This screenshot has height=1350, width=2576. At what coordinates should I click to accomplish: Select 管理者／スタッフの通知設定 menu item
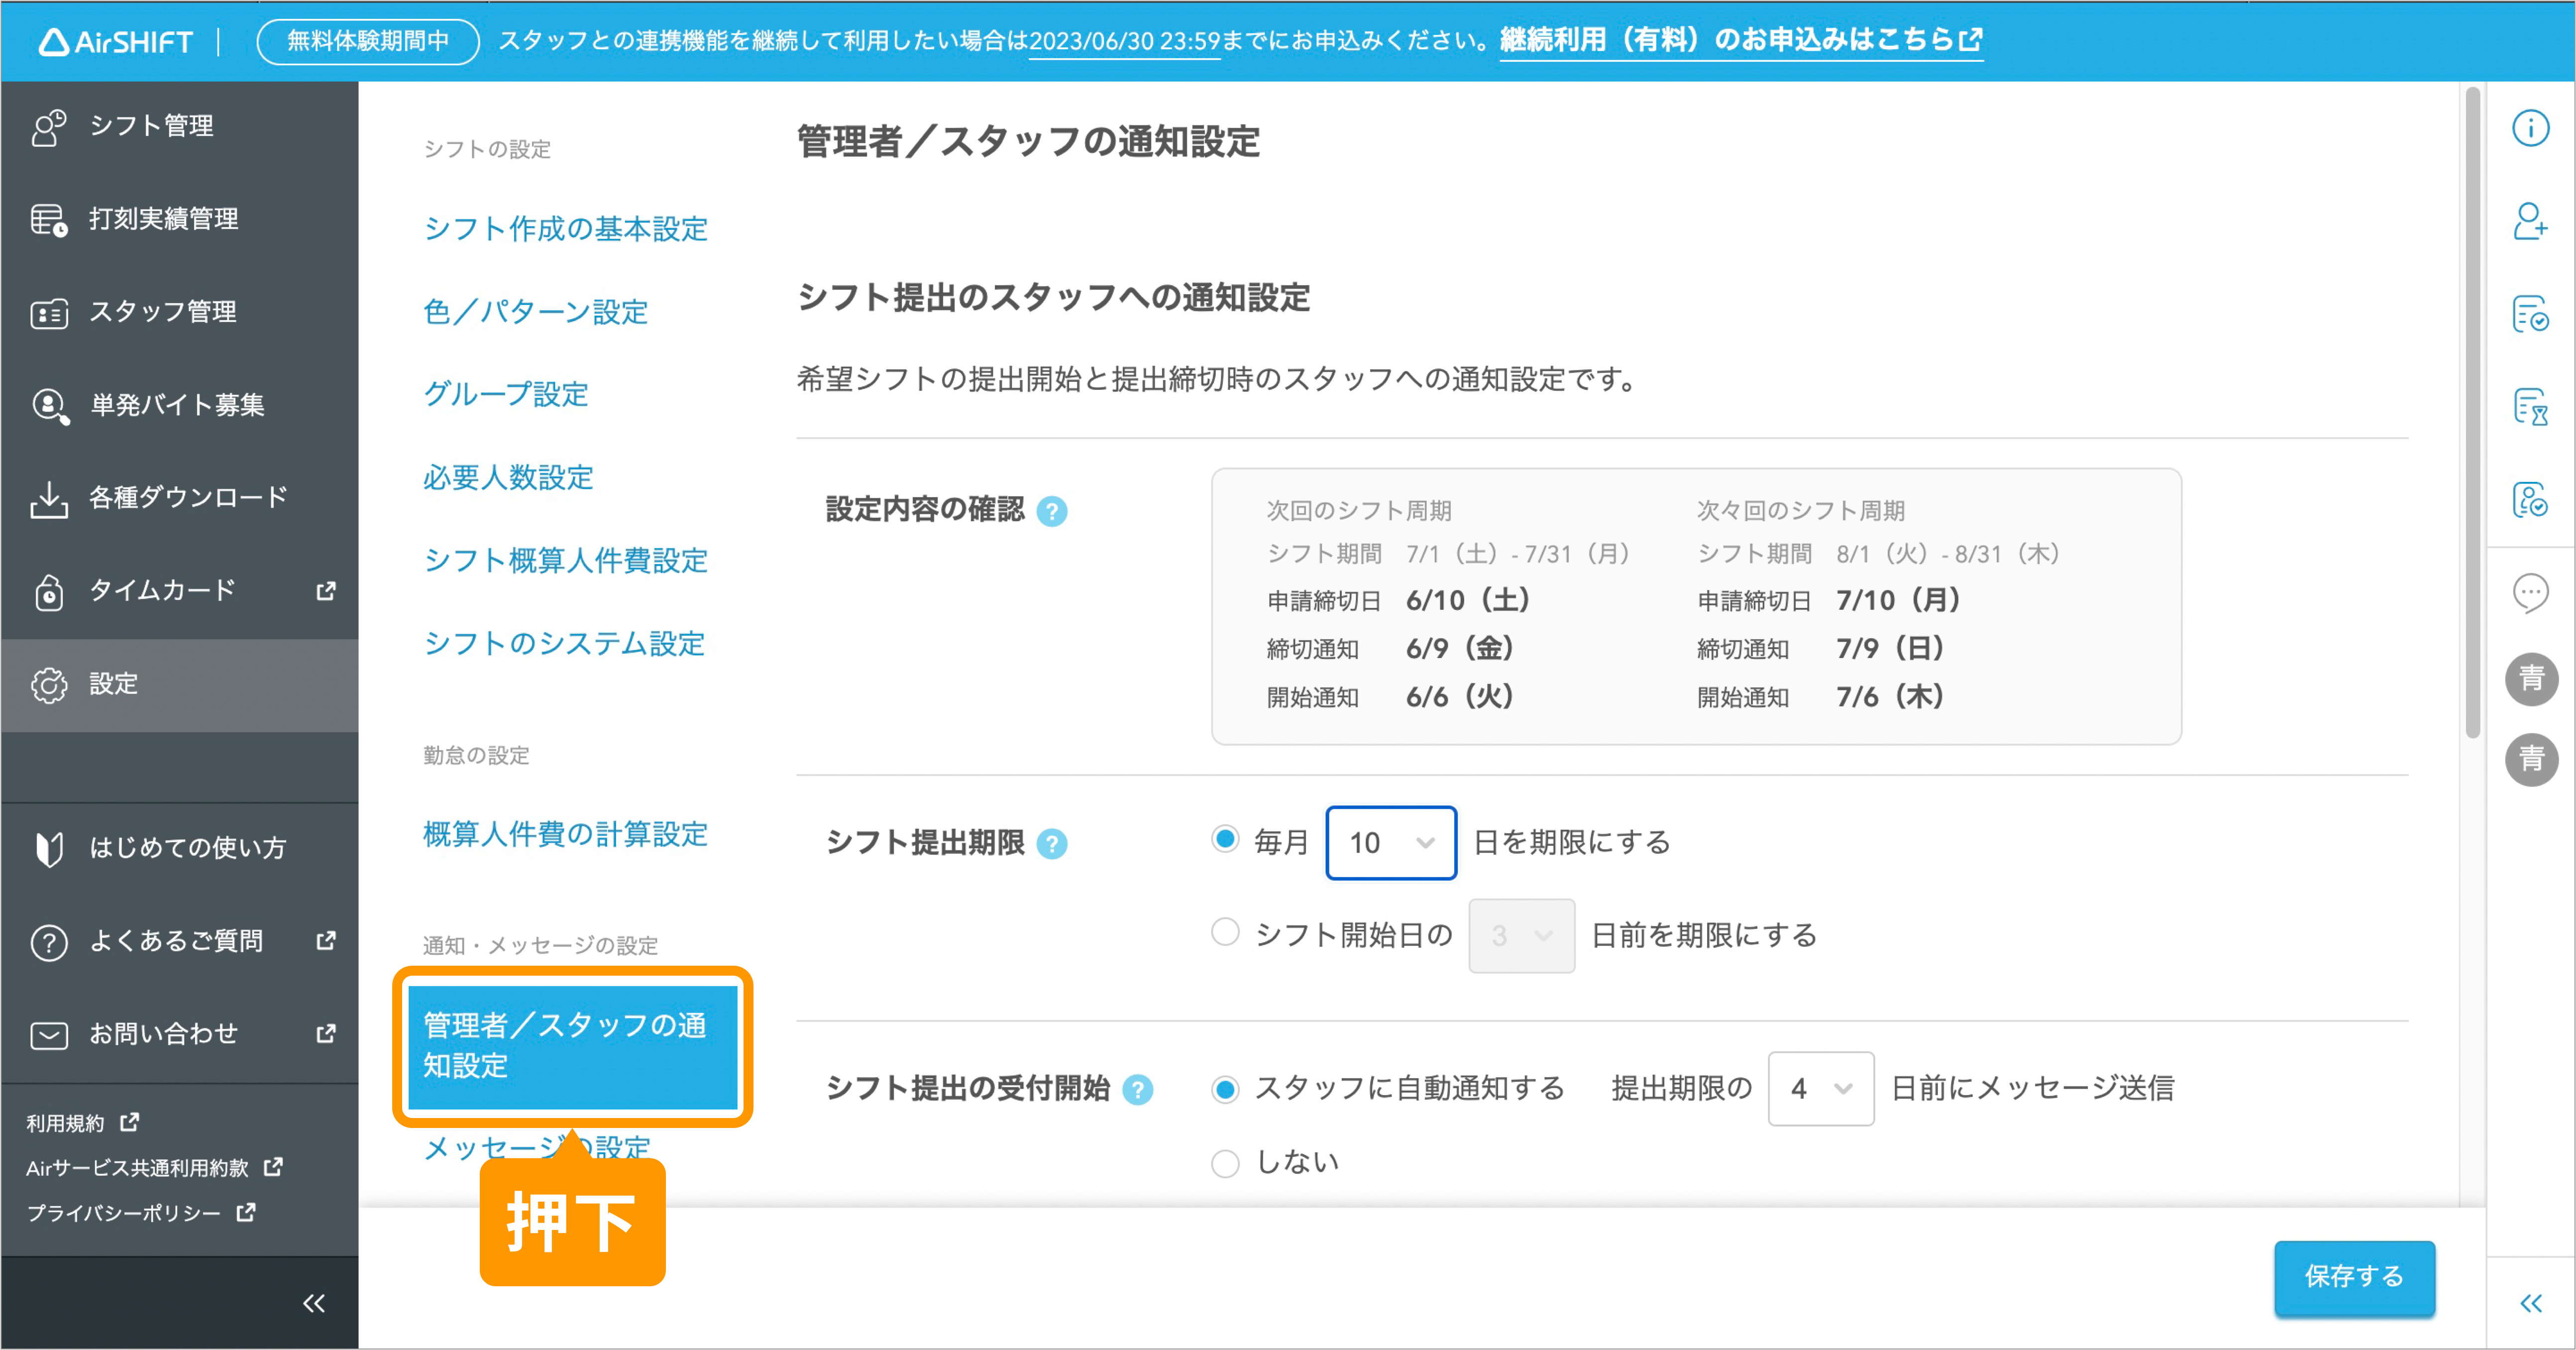click(x=572, y=1046)
